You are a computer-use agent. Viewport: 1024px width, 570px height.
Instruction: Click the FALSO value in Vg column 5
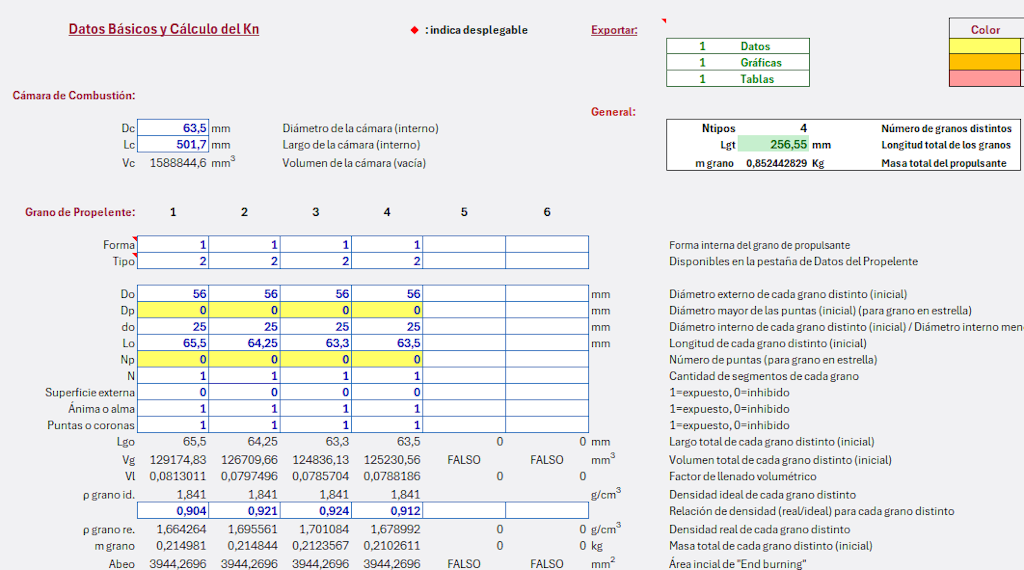(464, 460)
